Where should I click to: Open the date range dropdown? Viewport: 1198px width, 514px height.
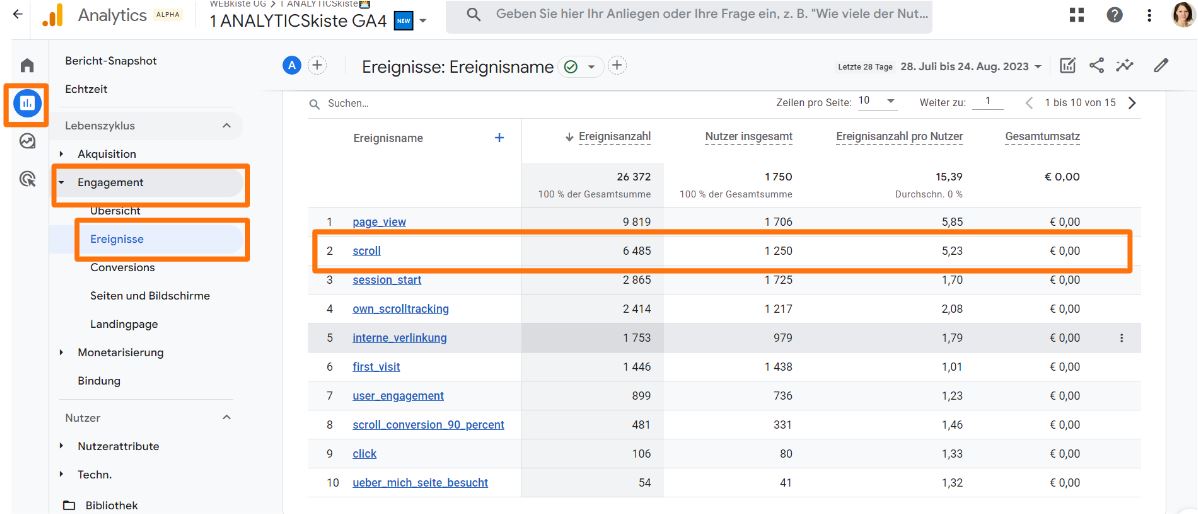pyautogui.click(x=970, y=67)
